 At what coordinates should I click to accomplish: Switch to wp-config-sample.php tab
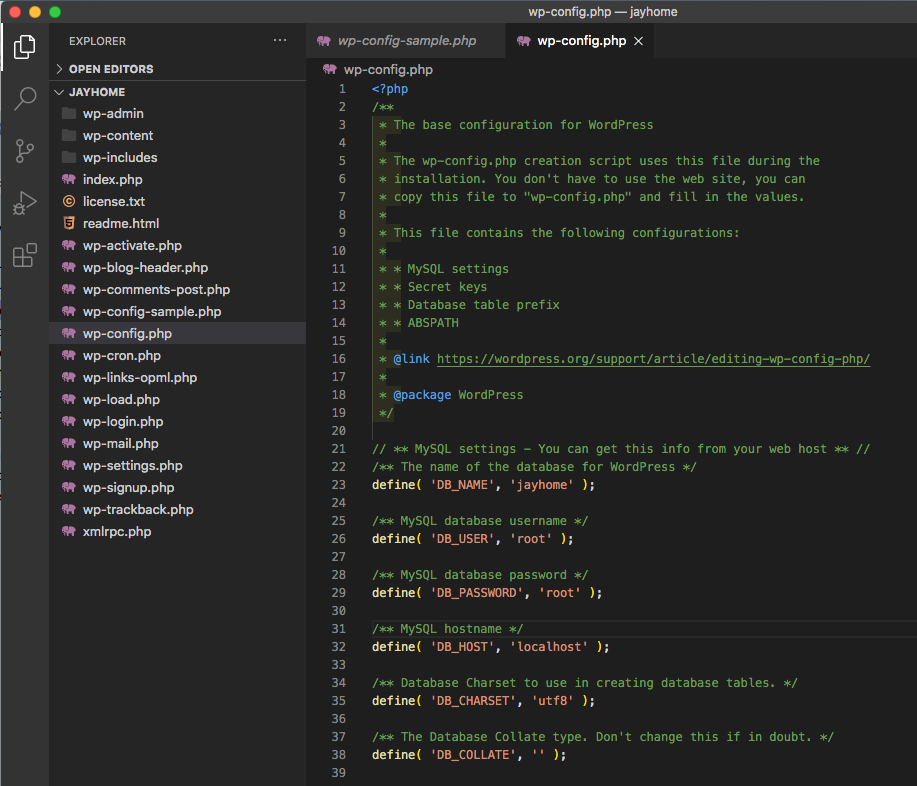(406, 41)
